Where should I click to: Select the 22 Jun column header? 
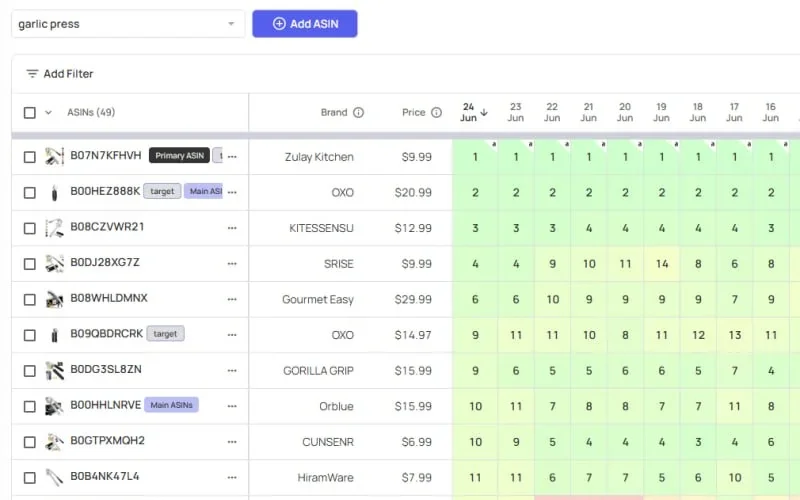pos(552,112)
